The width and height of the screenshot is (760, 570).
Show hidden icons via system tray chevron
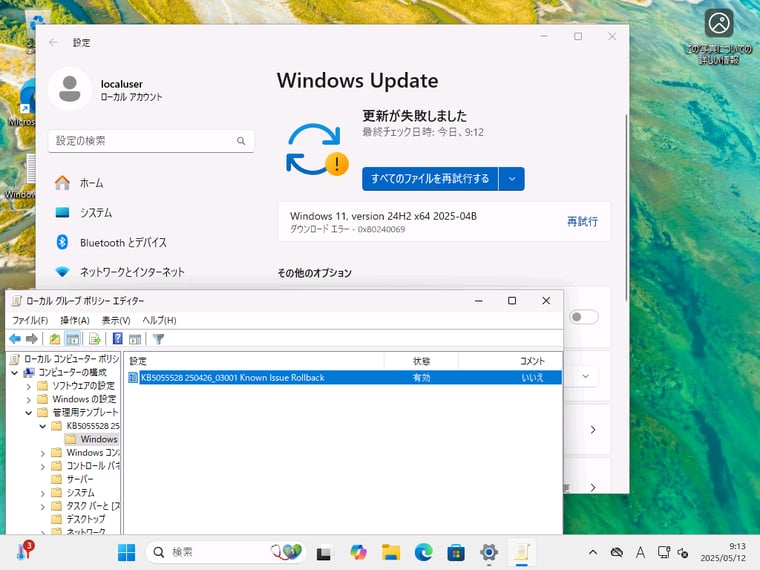pyautogui.click(x=592, y=552)
